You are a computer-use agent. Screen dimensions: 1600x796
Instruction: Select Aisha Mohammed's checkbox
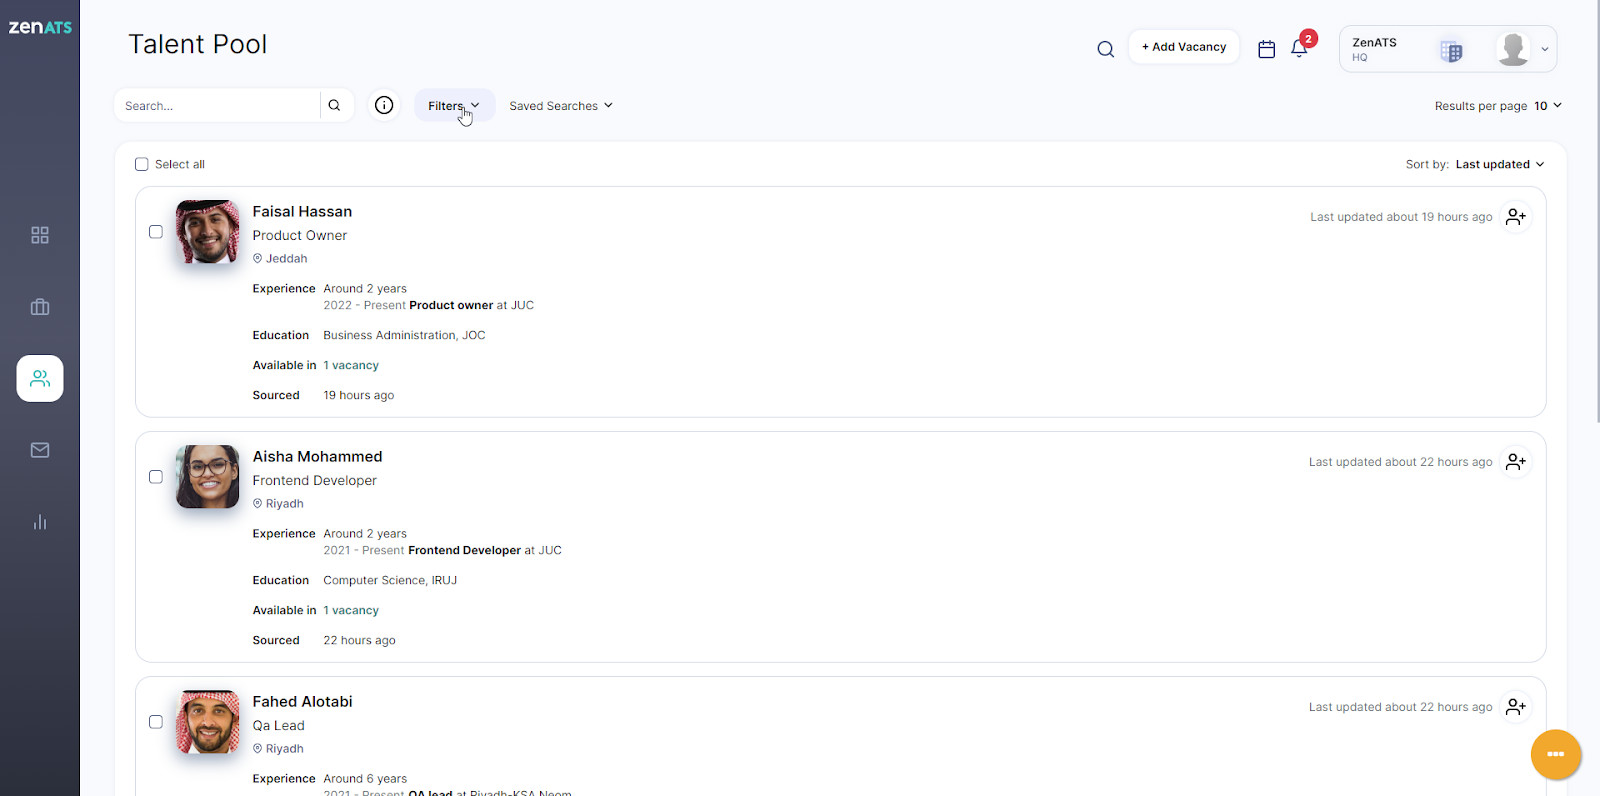(x=156, y=477)
